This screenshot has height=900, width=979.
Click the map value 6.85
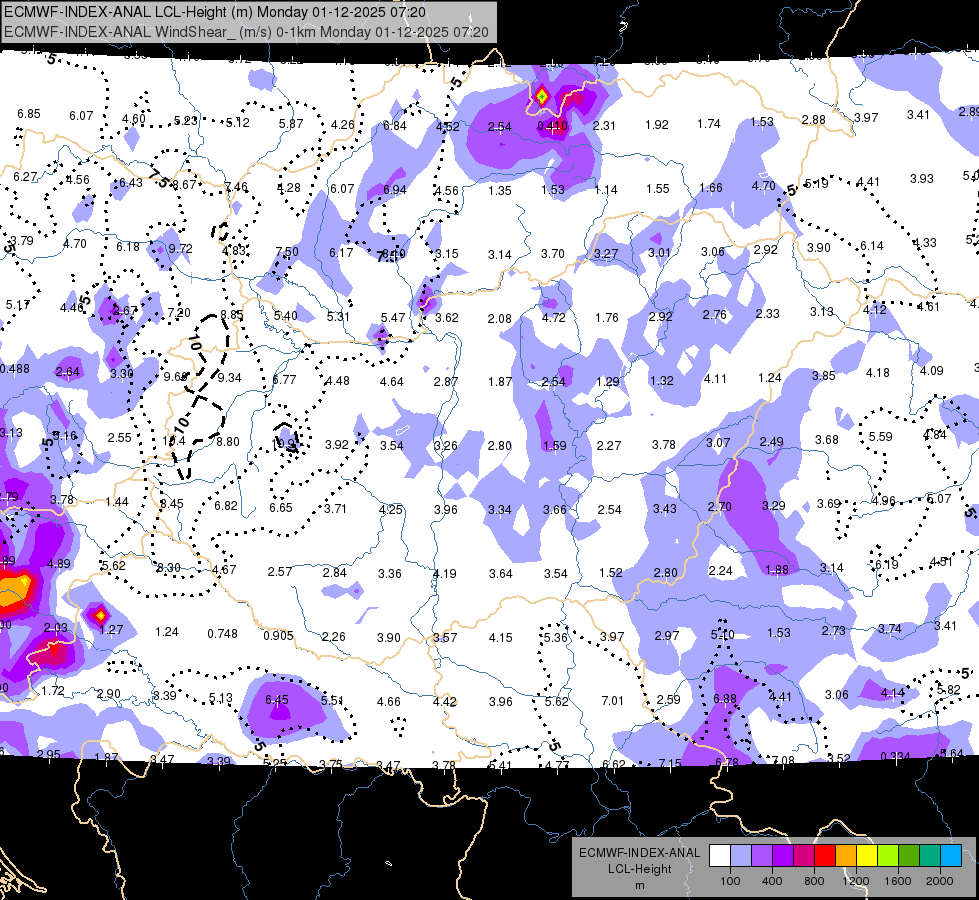(x=29, y=114)
